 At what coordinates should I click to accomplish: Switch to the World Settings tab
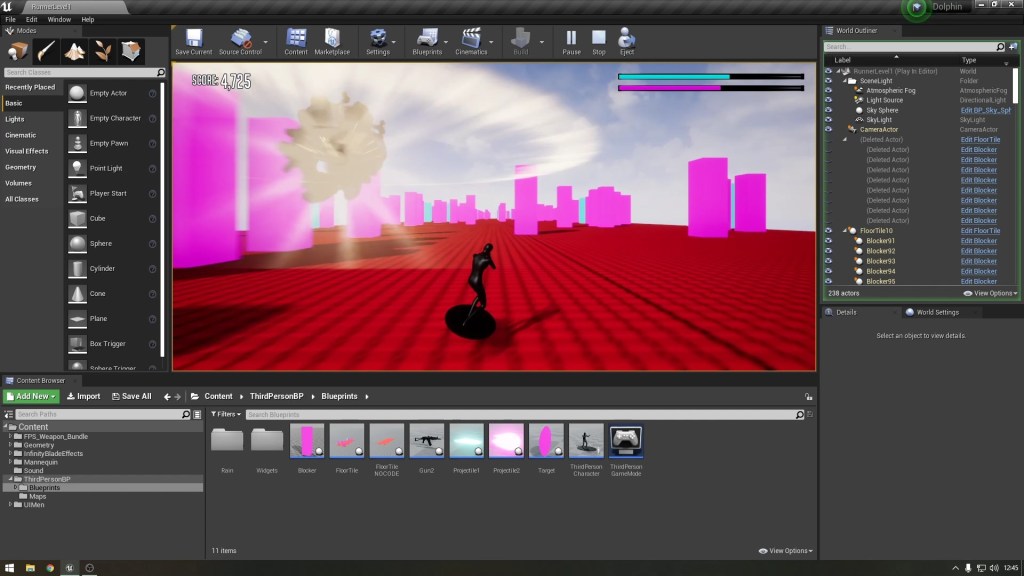pos(937,312)
